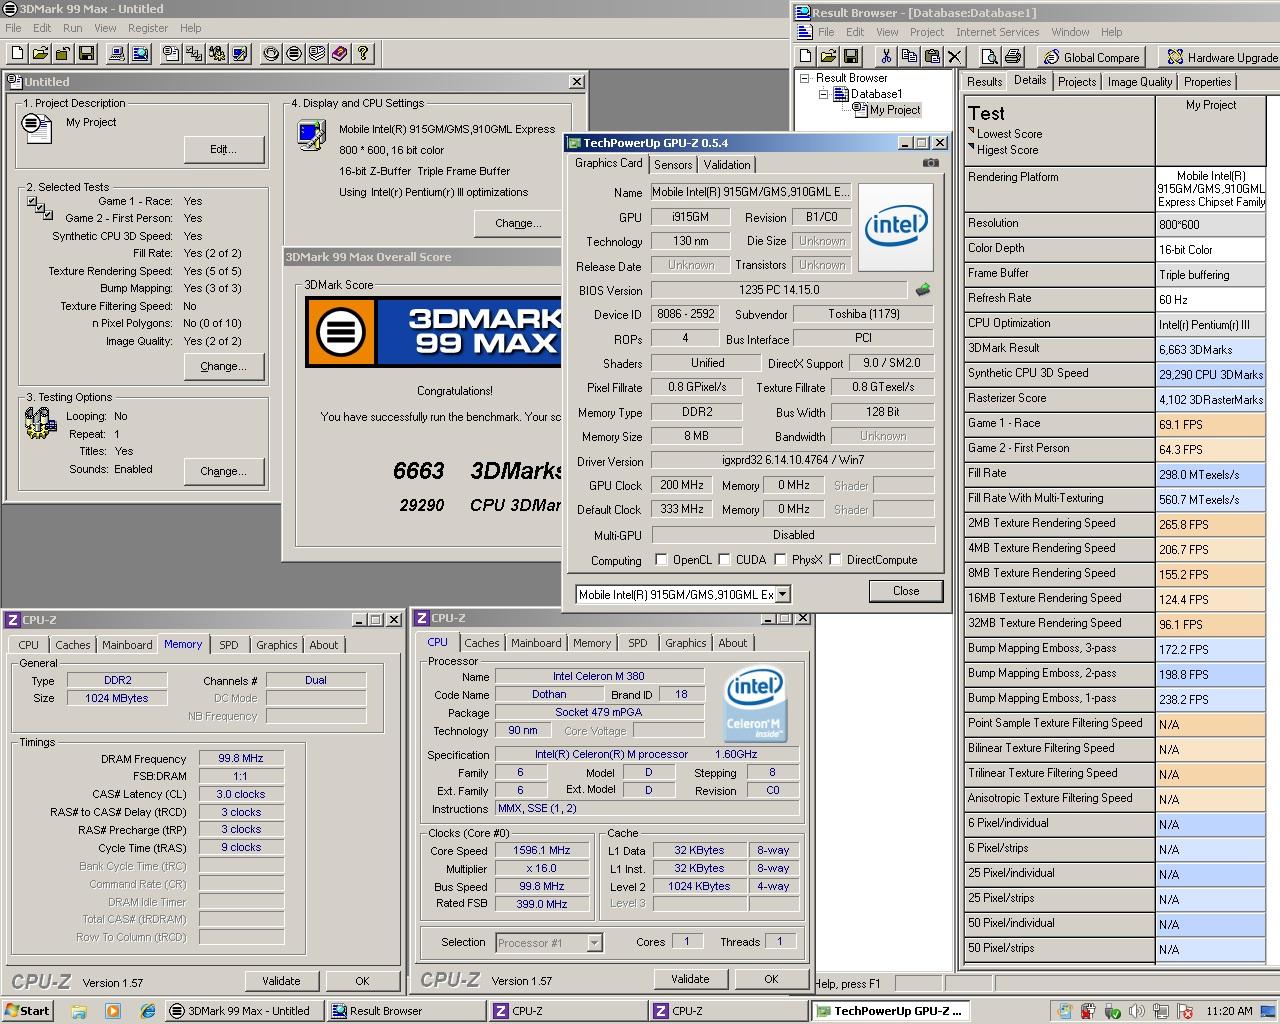Open the Properties tab in Result Browser
This screenshot has width=1280, height=1024.
click(1207, 82)
